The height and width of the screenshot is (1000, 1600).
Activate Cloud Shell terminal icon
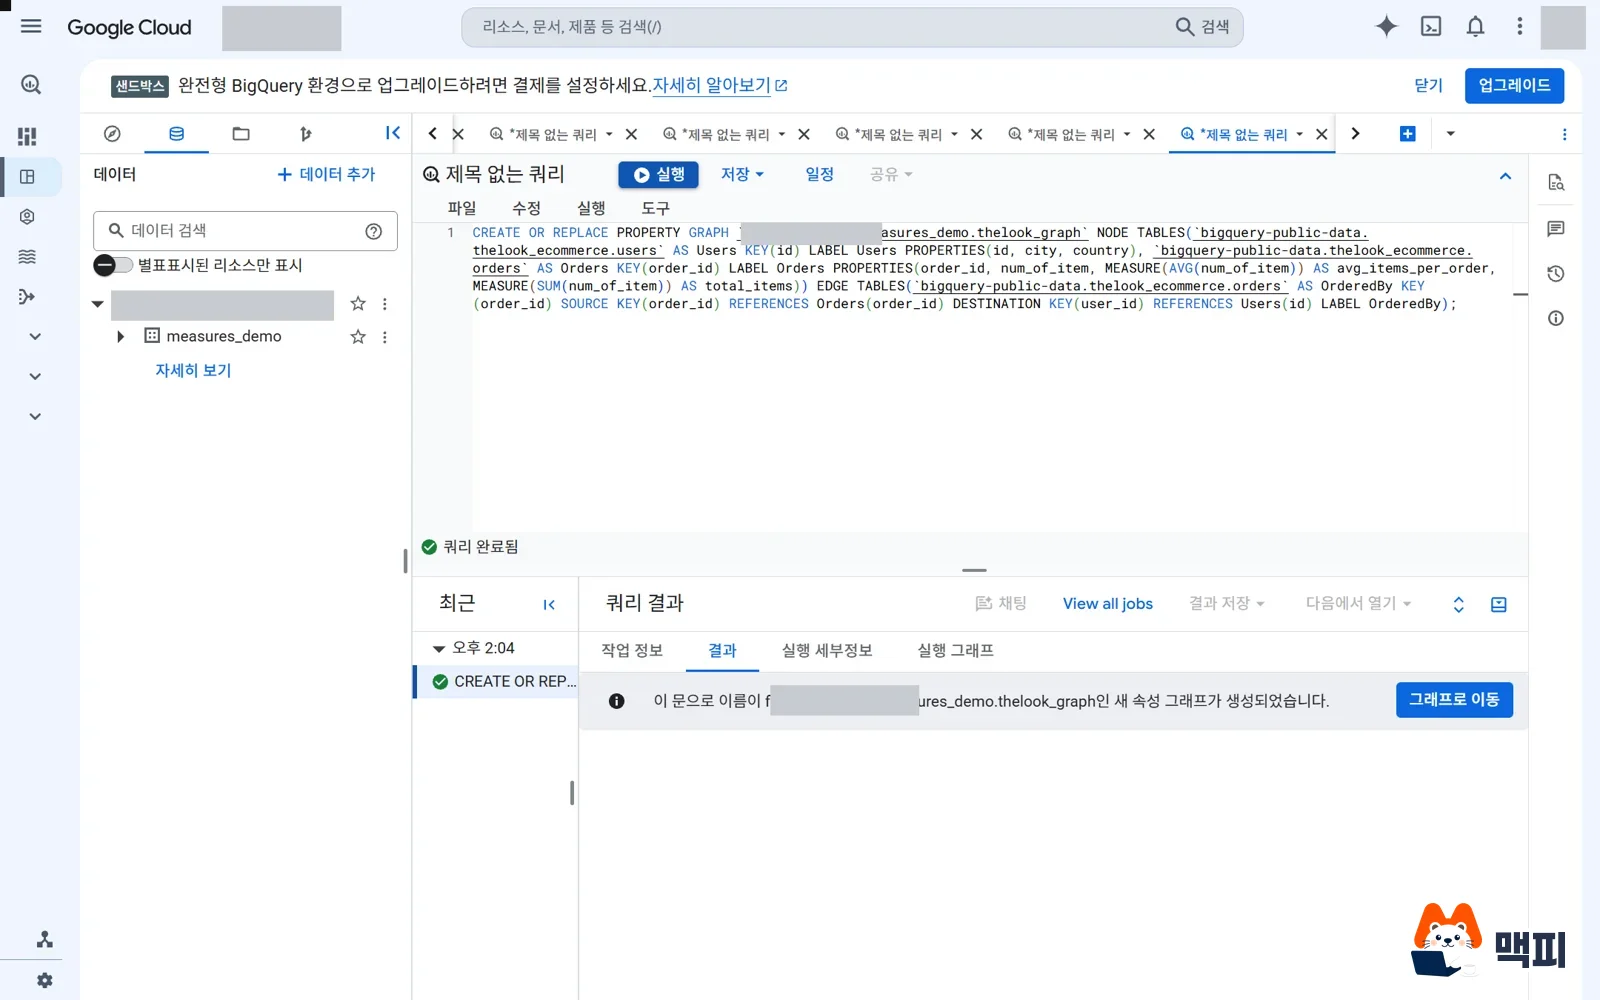click(1431, 27)
